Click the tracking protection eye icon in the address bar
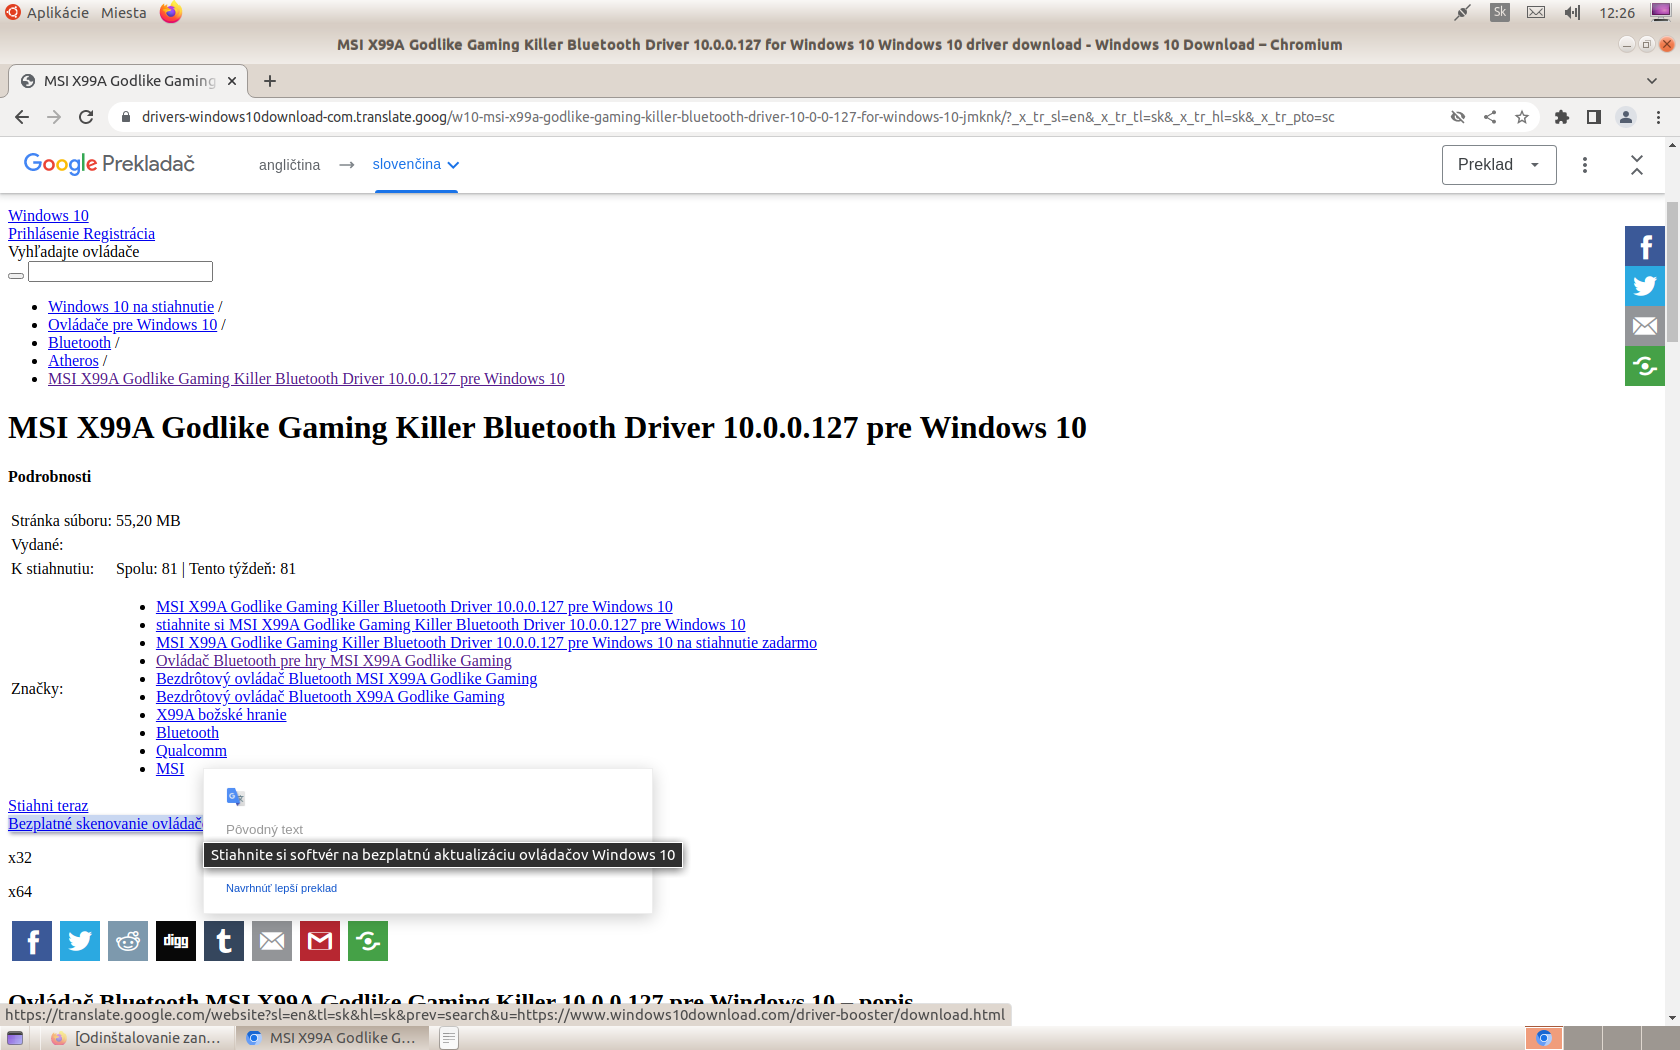This screenshot has width=1680, height=1050. click(1458, 117)
